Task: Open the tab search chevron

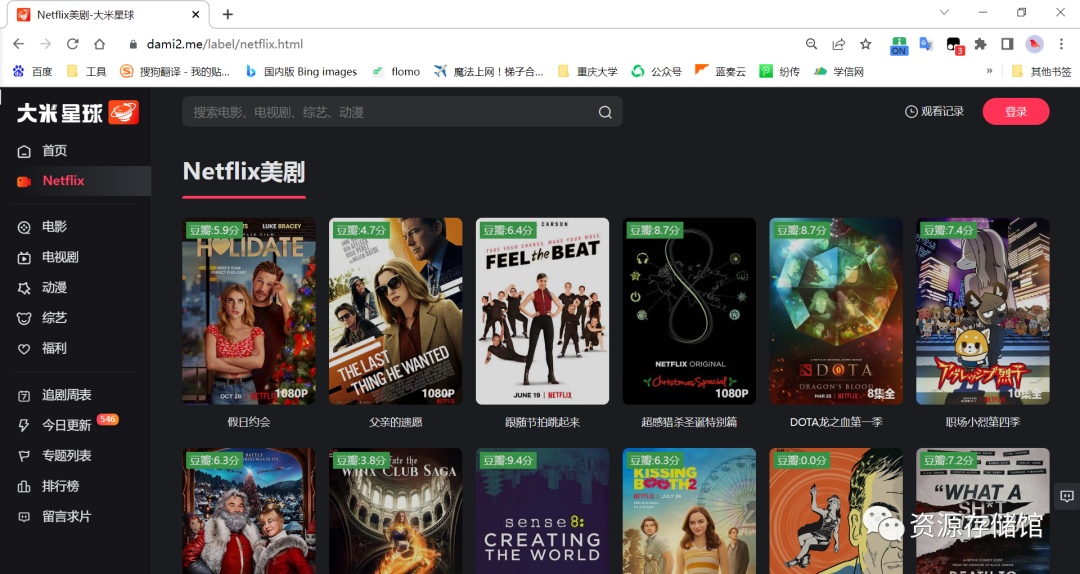Action: pyautogui.click(x=944, y=12)
